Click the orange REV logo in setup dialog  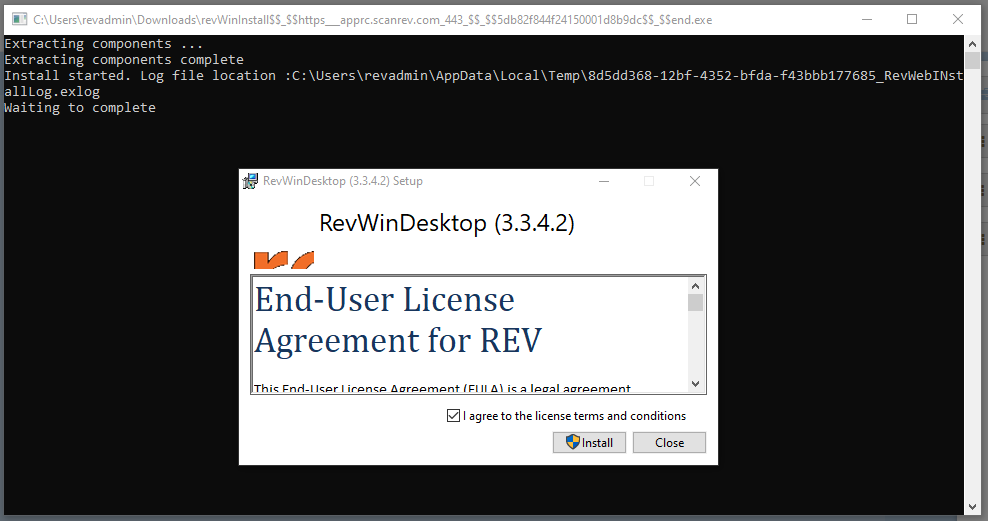click(x=284, y=260)
